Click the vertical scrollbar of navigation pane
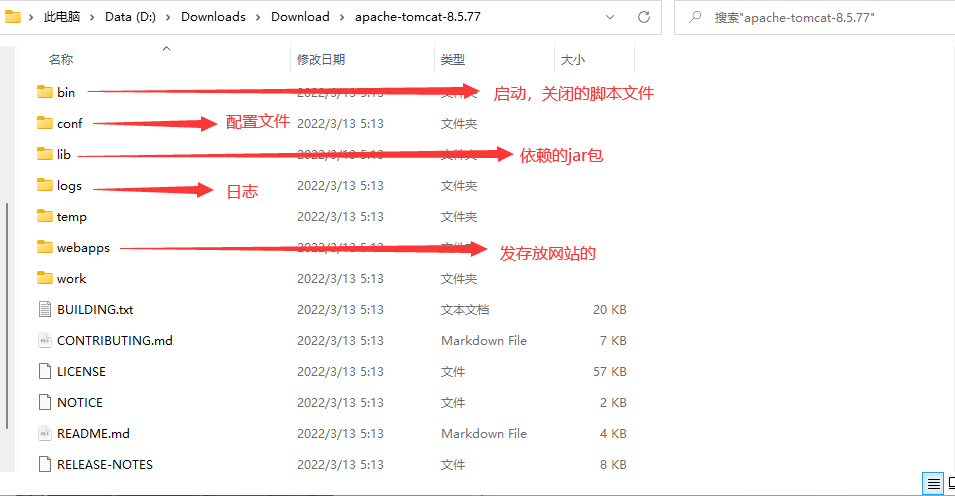The width and height of the screenshot is (955, 496). click(7, 316)
